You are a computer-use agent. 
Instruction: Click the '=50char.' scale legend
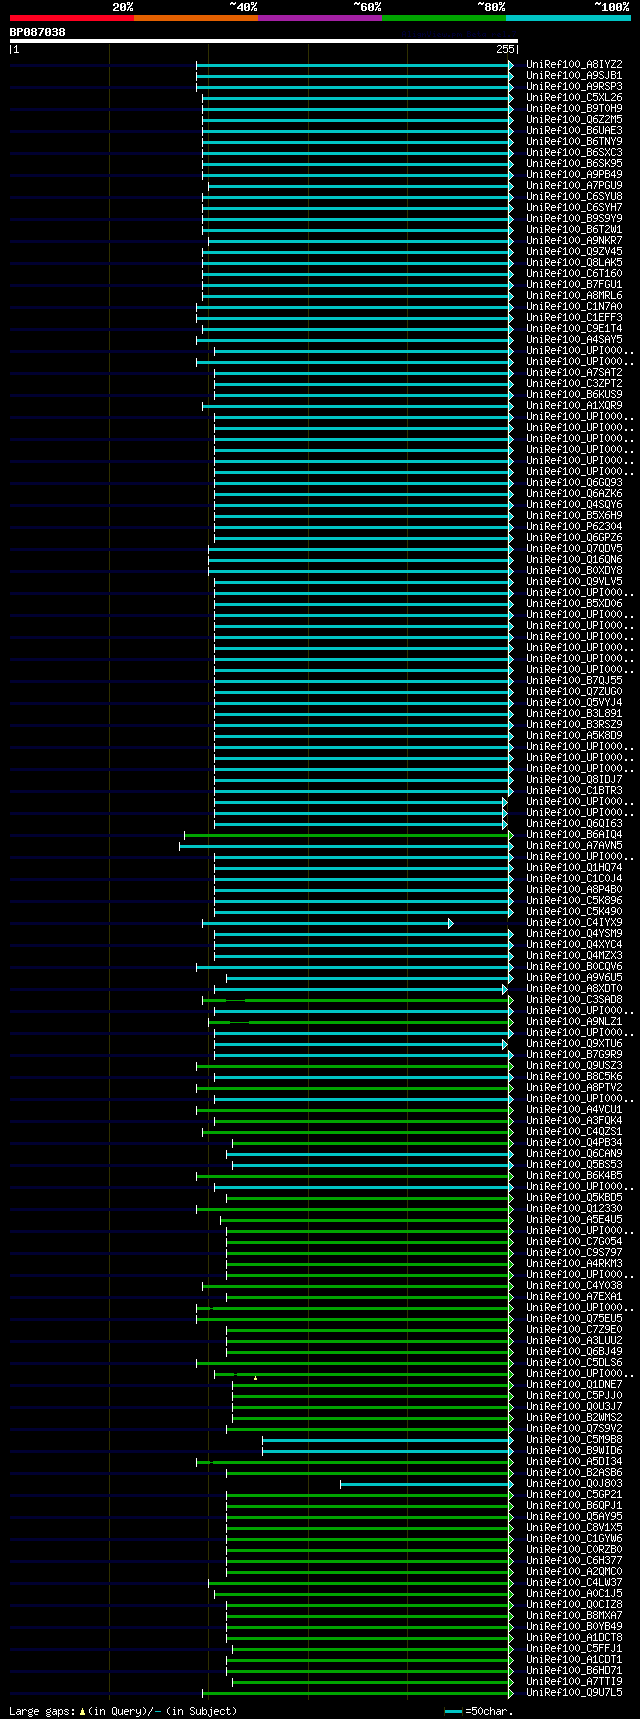480,1711
